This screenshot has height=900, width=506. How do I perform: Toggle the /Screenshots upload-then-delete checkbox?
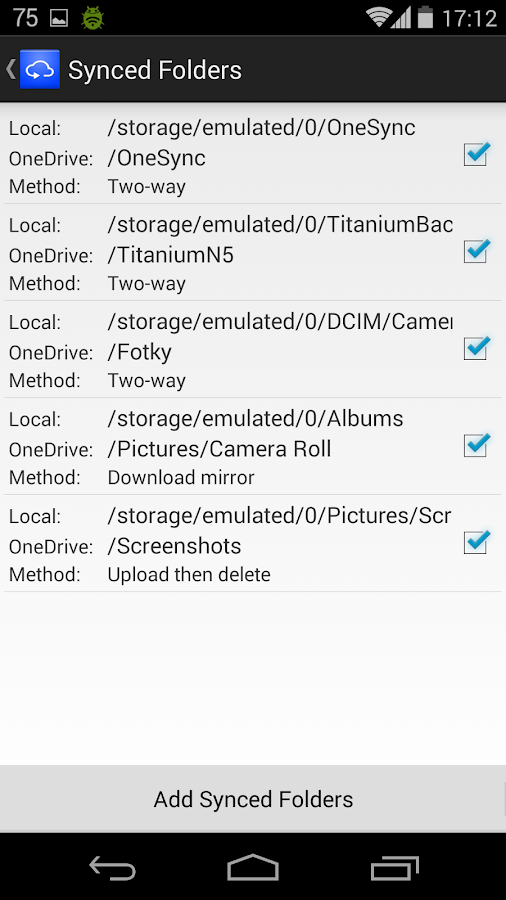(x=476, y=542)
